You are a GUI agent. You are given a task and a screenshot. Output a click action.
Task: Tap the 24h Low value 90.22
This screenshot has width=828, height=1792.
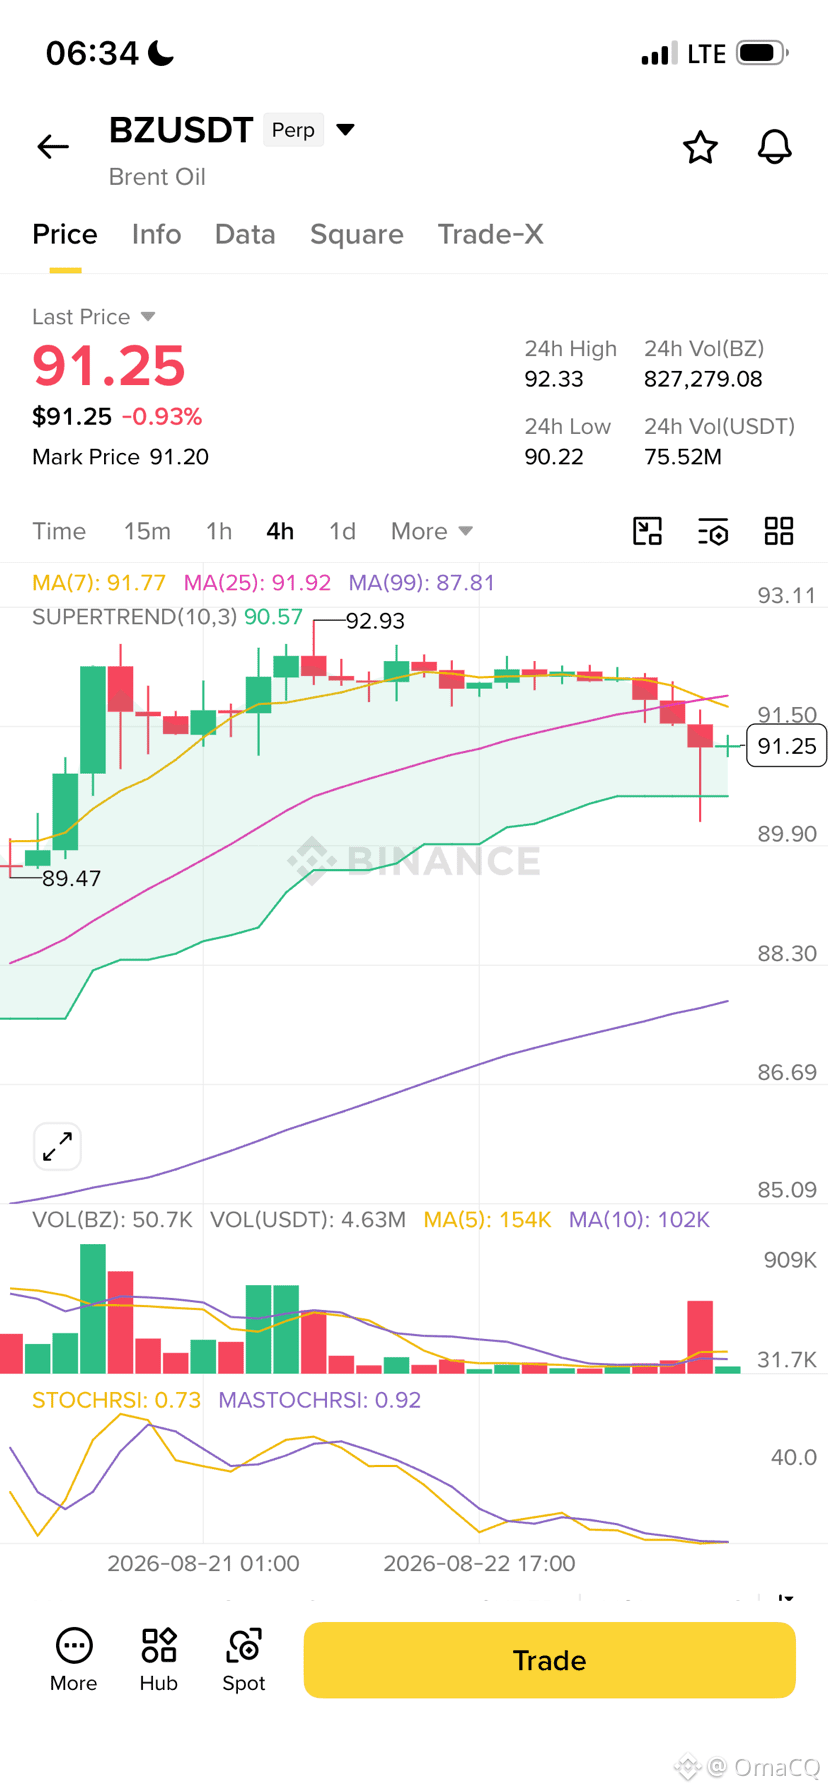554,457
